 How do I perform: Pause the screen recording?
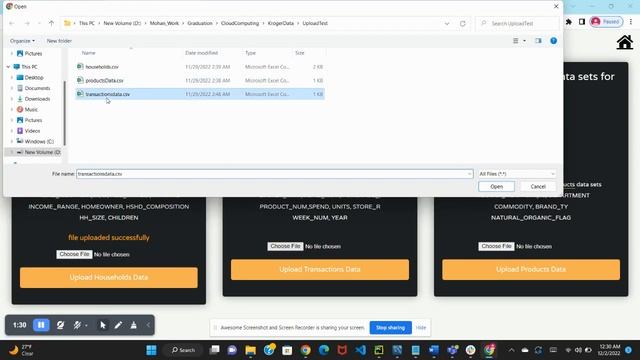pyautogui.click(x=41, y=325)
